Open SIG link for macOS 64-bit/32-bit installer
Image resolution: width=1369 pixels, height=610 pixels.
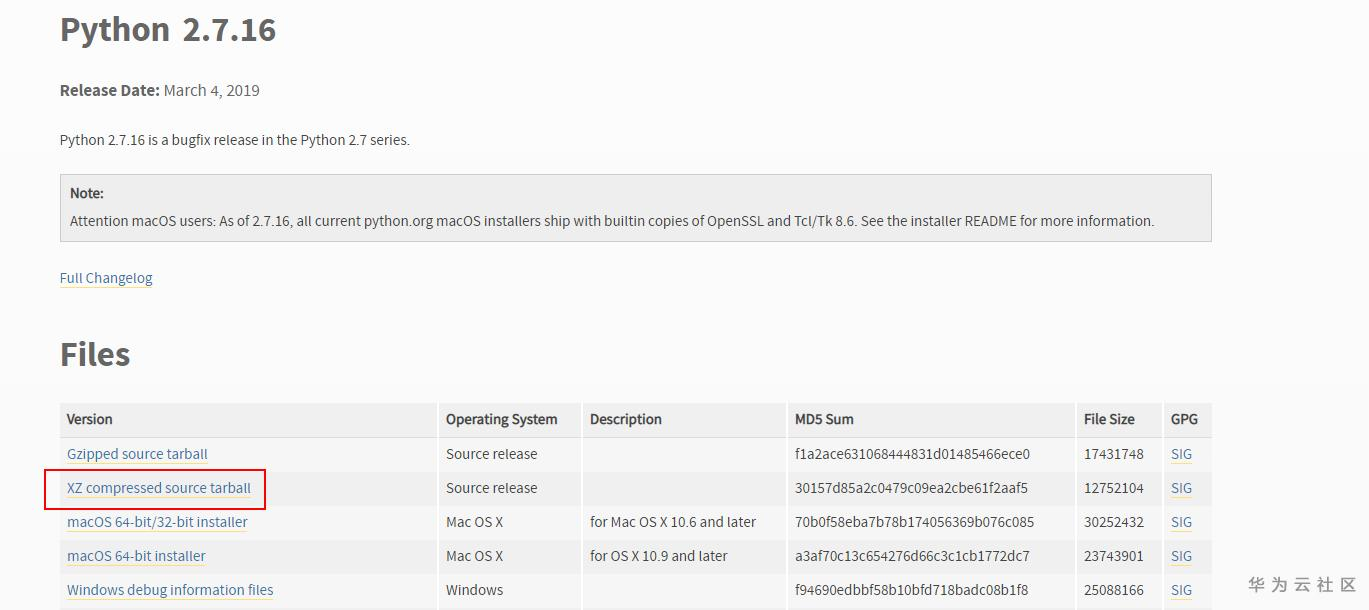1181,522
